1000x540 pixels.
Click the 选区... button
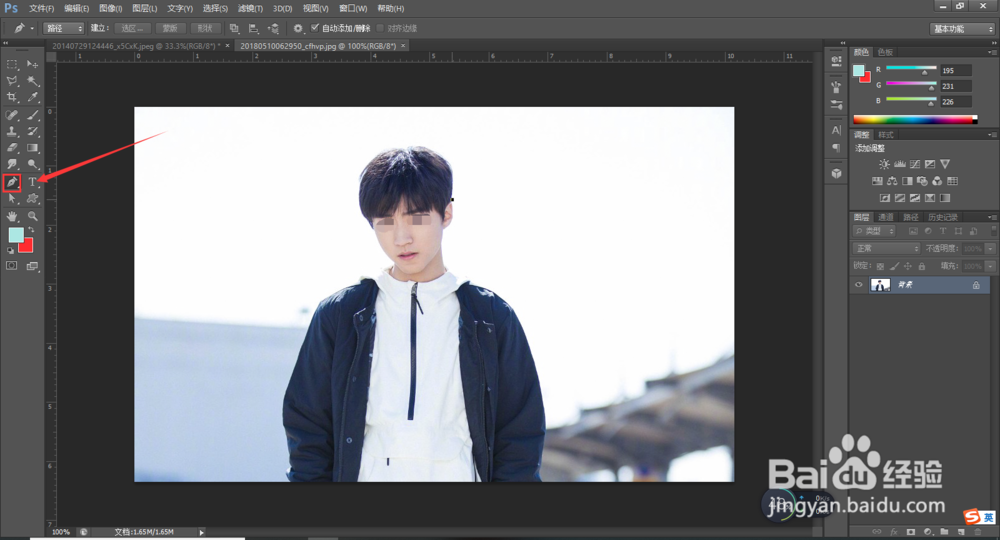[x=133, y=28]
